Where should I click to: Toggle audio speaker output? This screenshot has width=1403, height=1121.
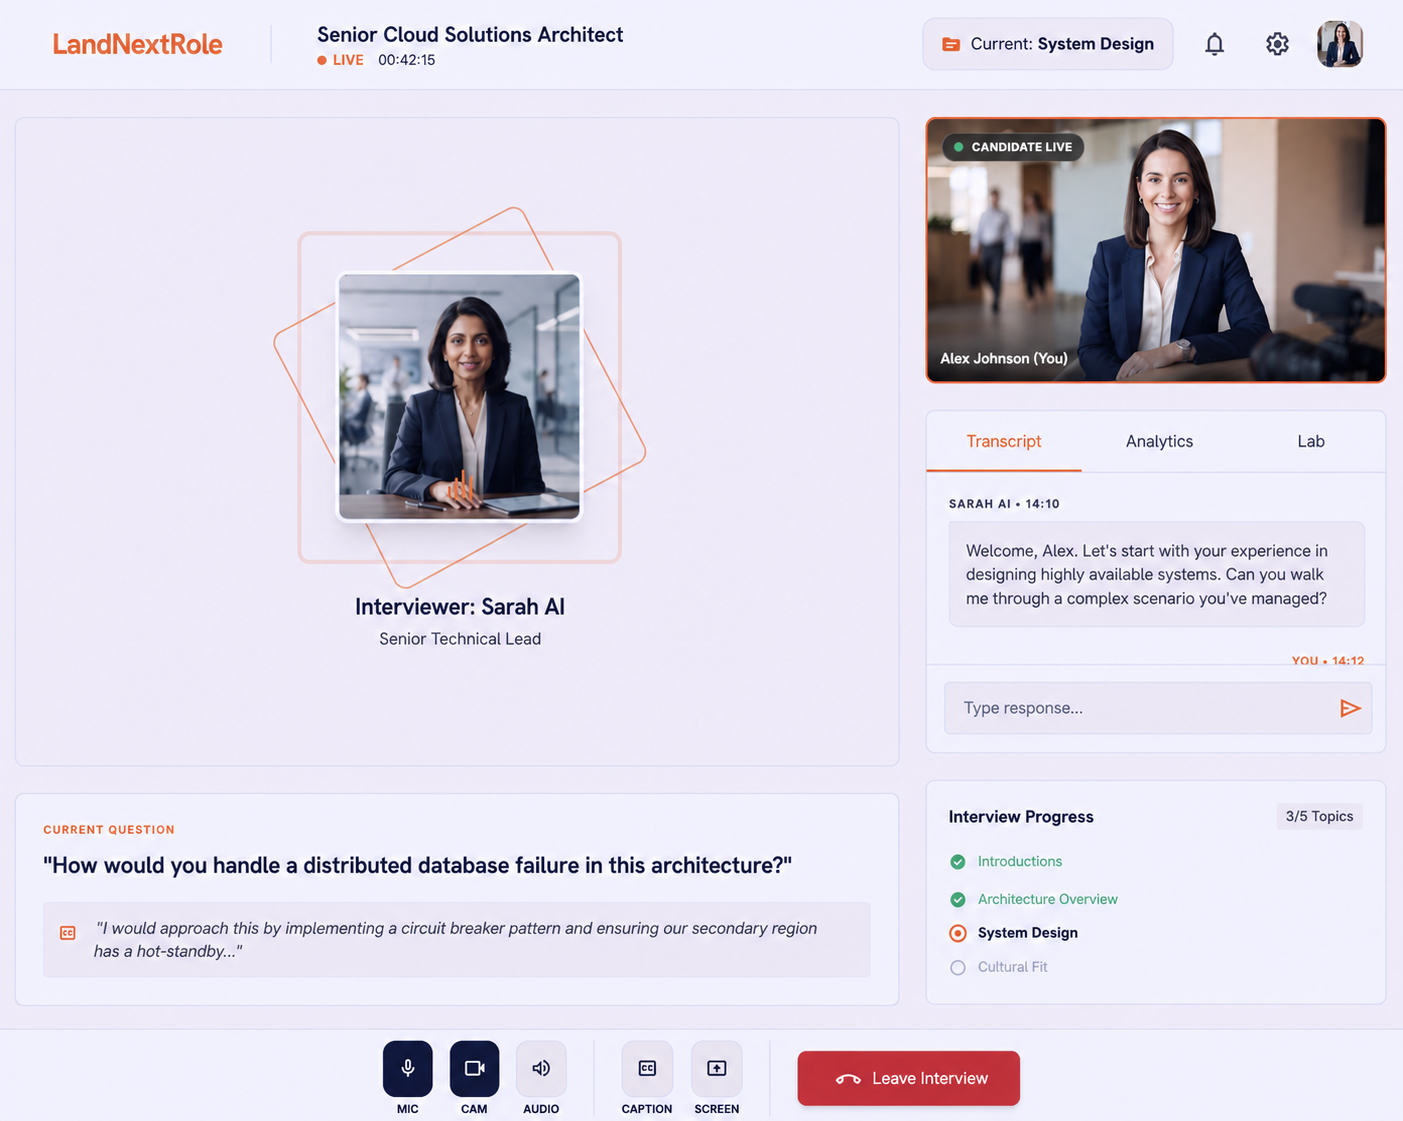[x=541, y=1068]
